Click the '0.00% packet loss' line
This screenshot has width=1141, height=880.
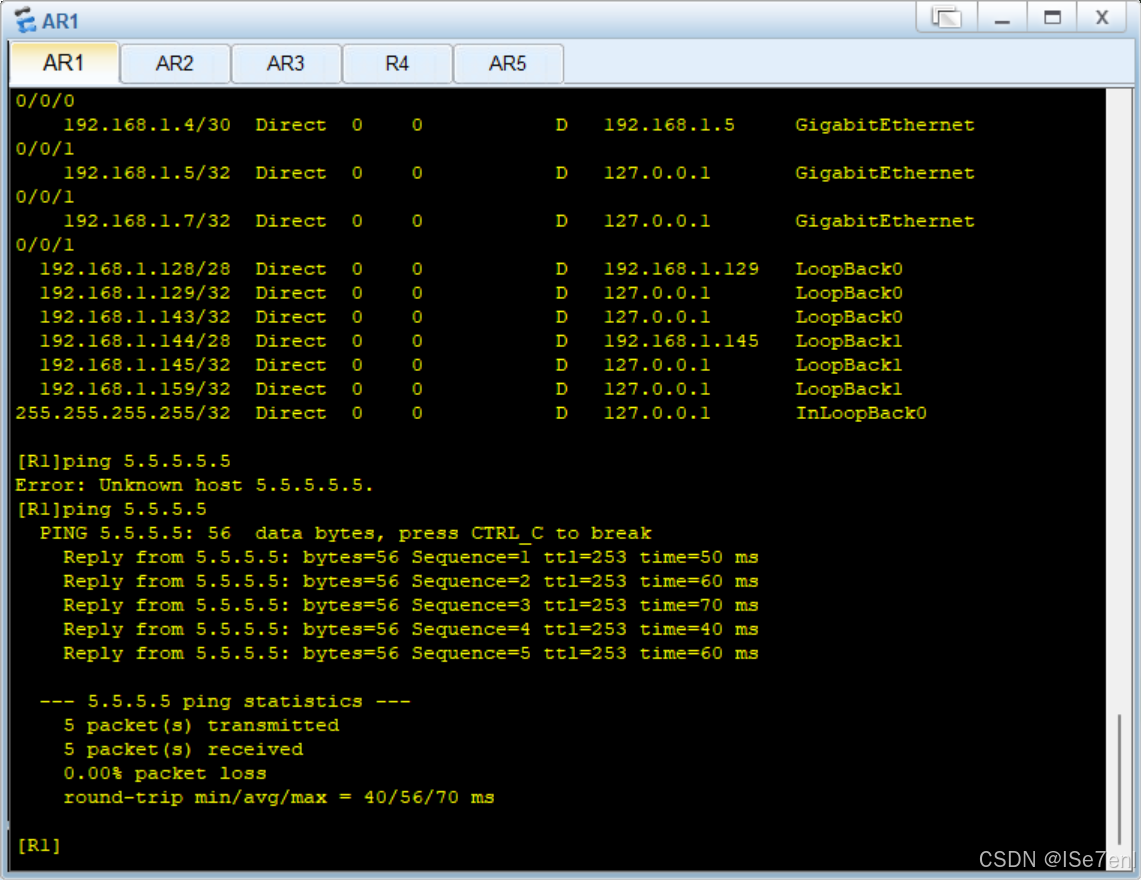click(165, 773)
